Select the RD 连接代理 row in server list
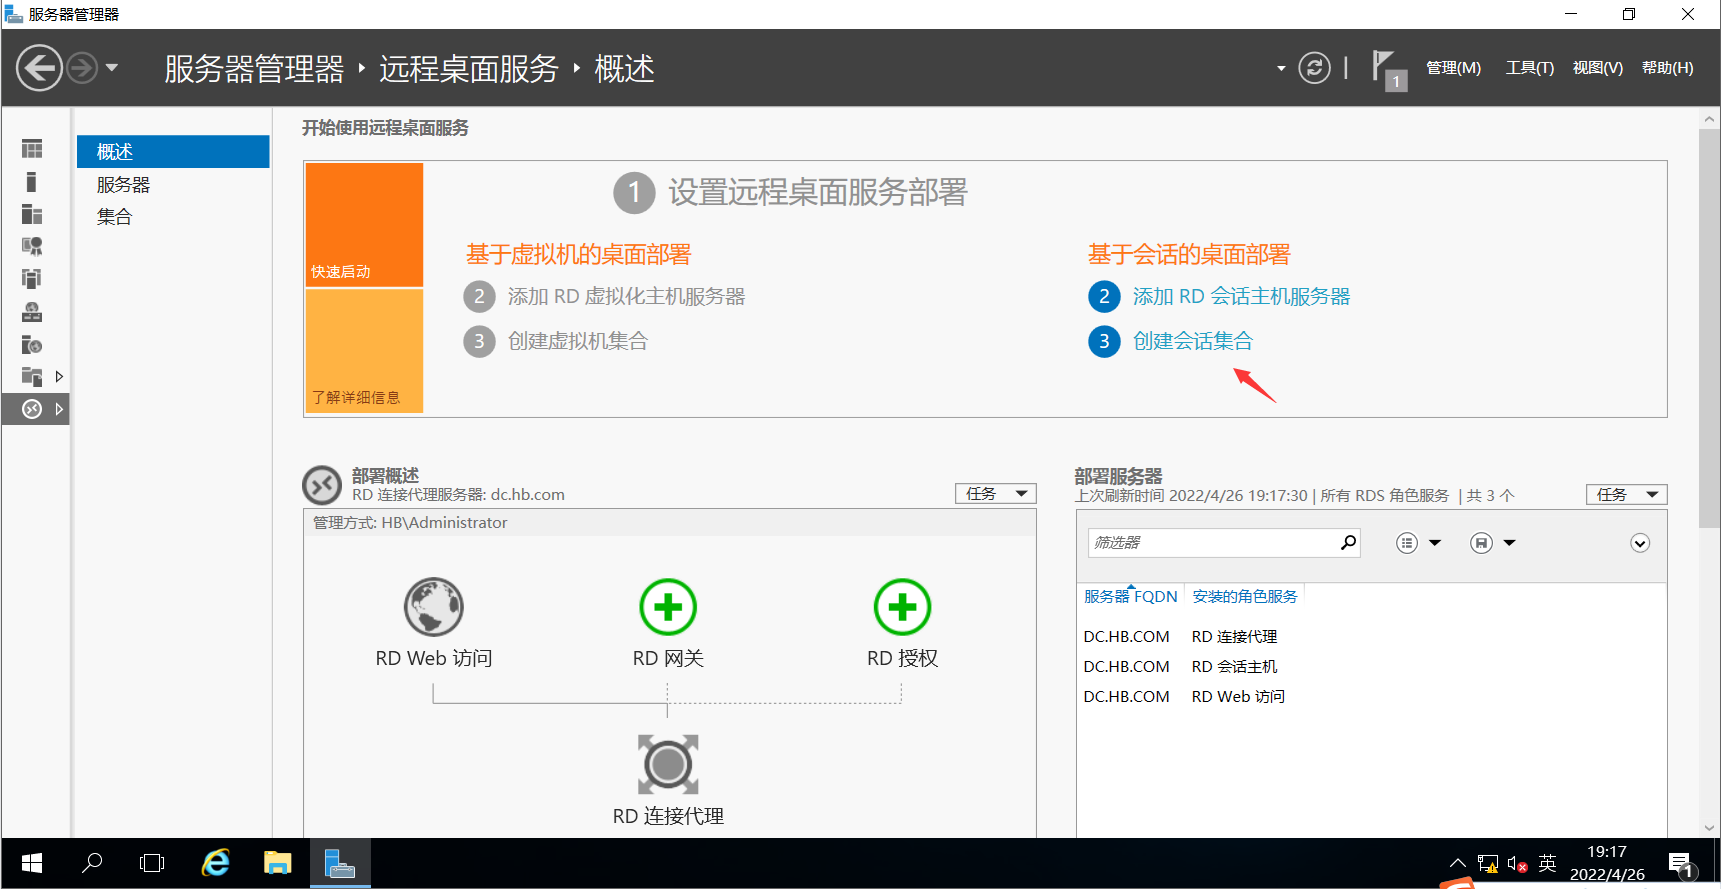 (1371, 636)
